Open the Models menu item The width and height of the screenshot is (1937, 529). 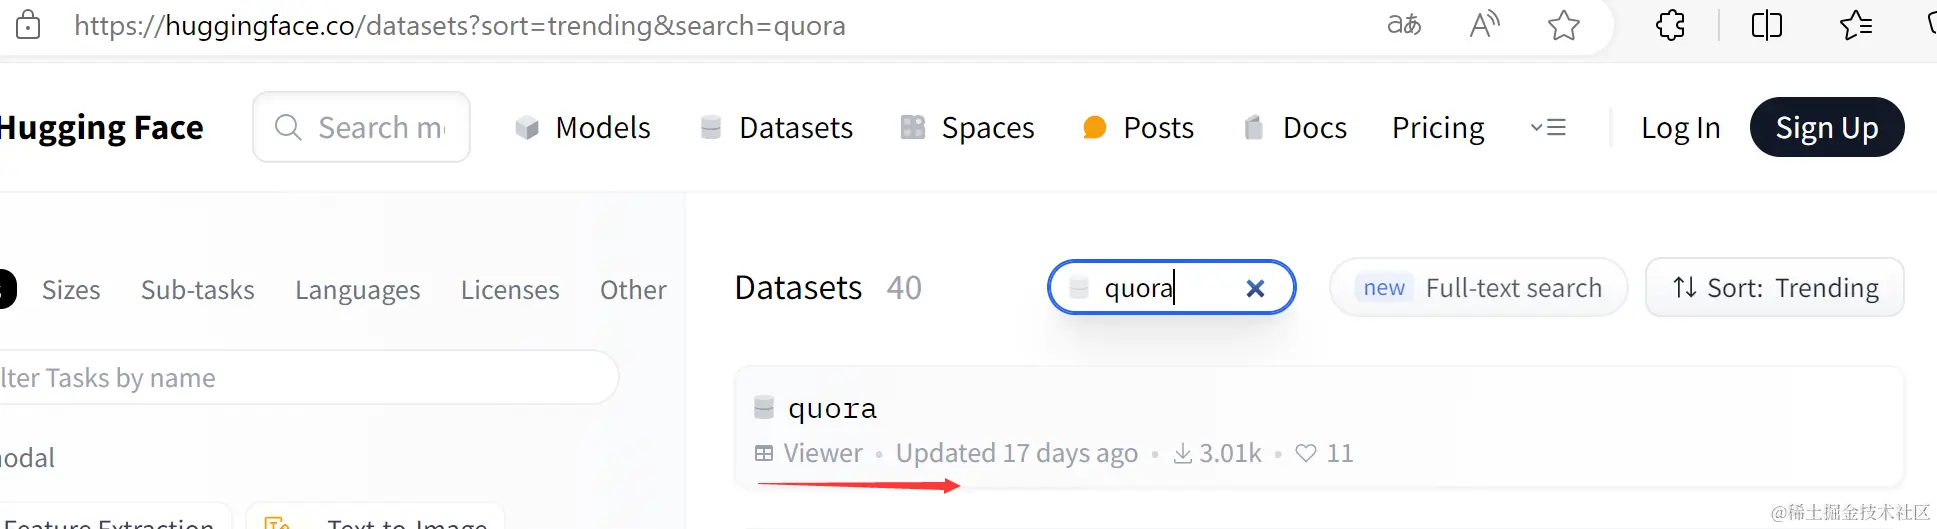point(583,128)
